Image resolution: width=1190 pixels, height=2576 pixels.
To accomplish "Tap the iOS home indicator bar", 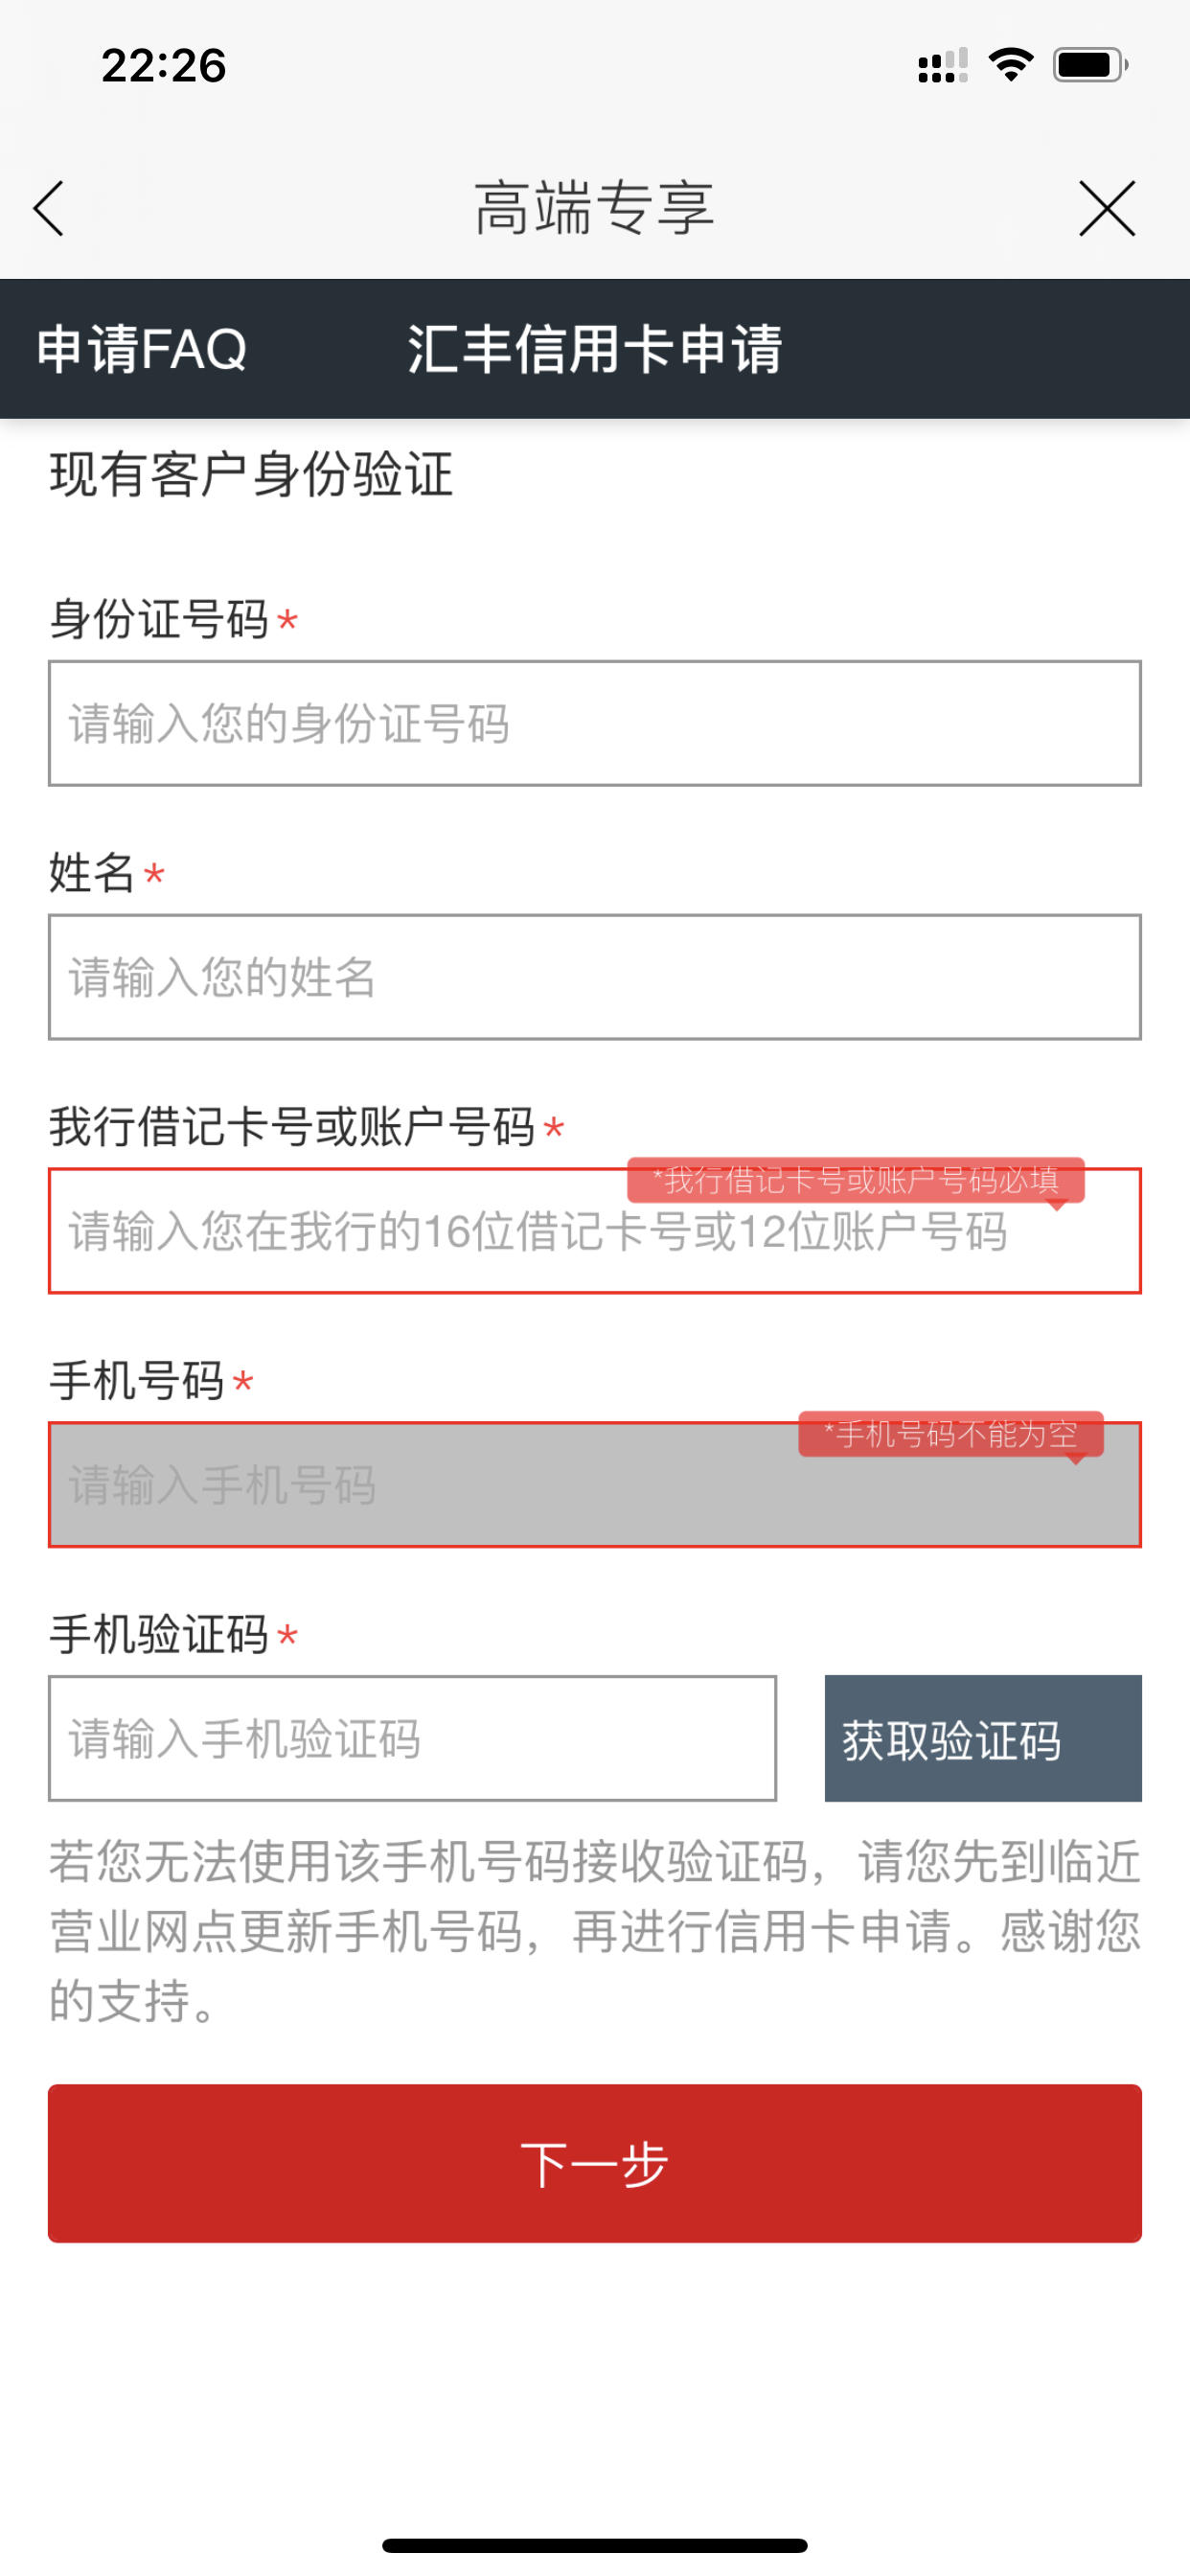I will click(x=594, y=2545).
